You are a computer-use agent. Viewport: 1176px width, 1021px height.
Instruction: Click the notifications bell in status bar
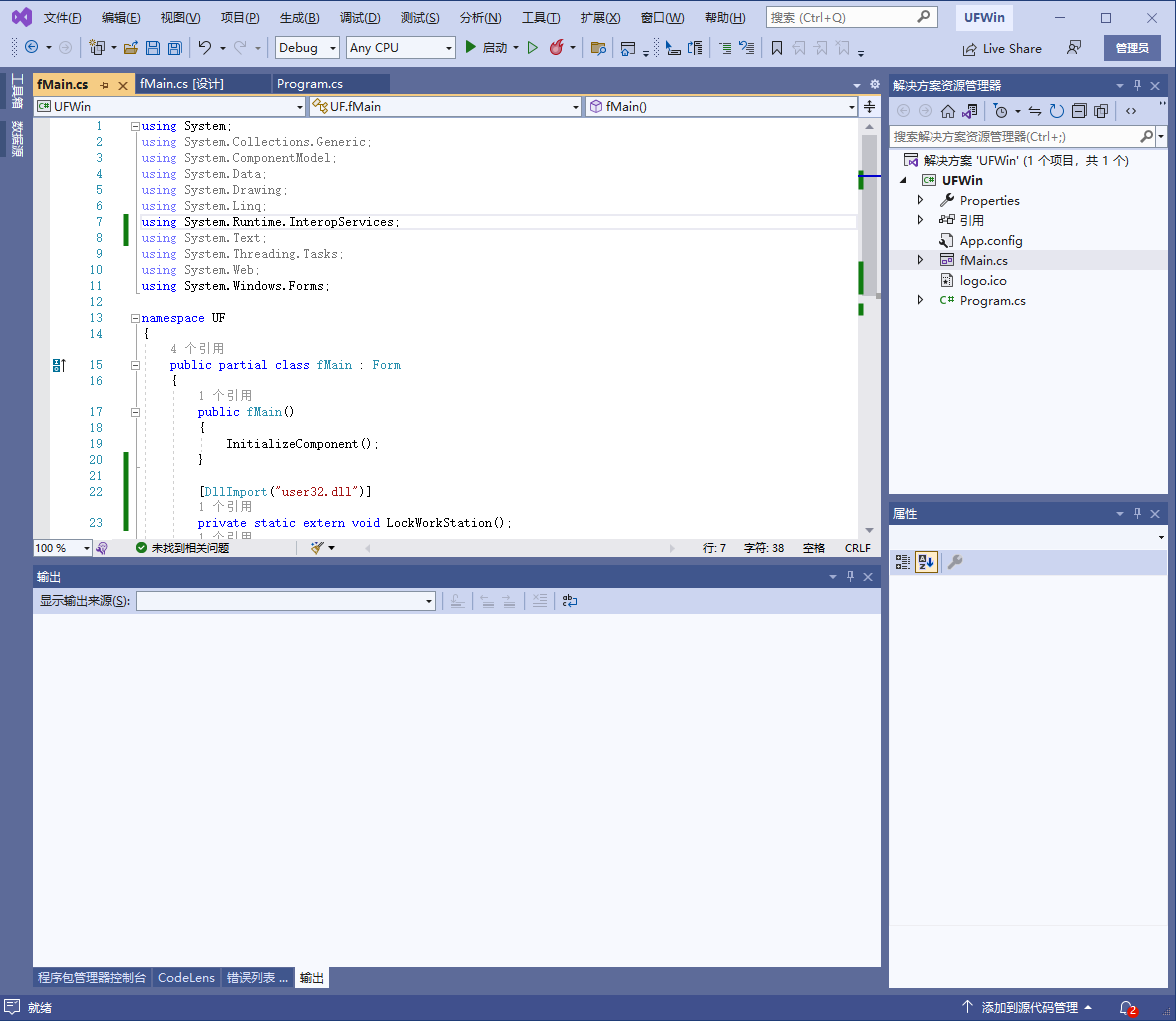click(x=1127, y=1008)
